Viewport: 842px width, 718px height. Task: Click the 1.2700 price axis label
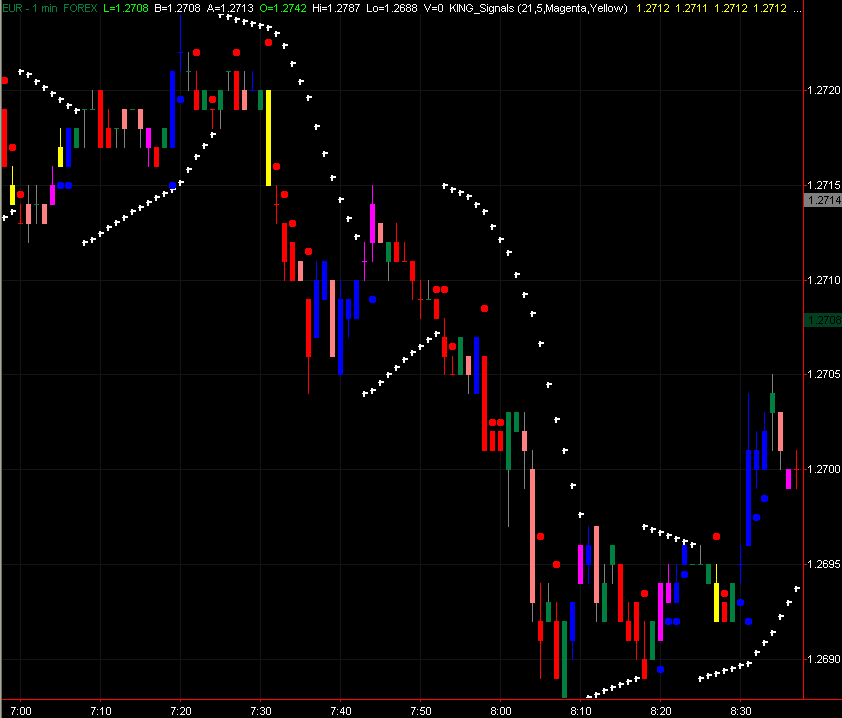[x=824, y=469]
